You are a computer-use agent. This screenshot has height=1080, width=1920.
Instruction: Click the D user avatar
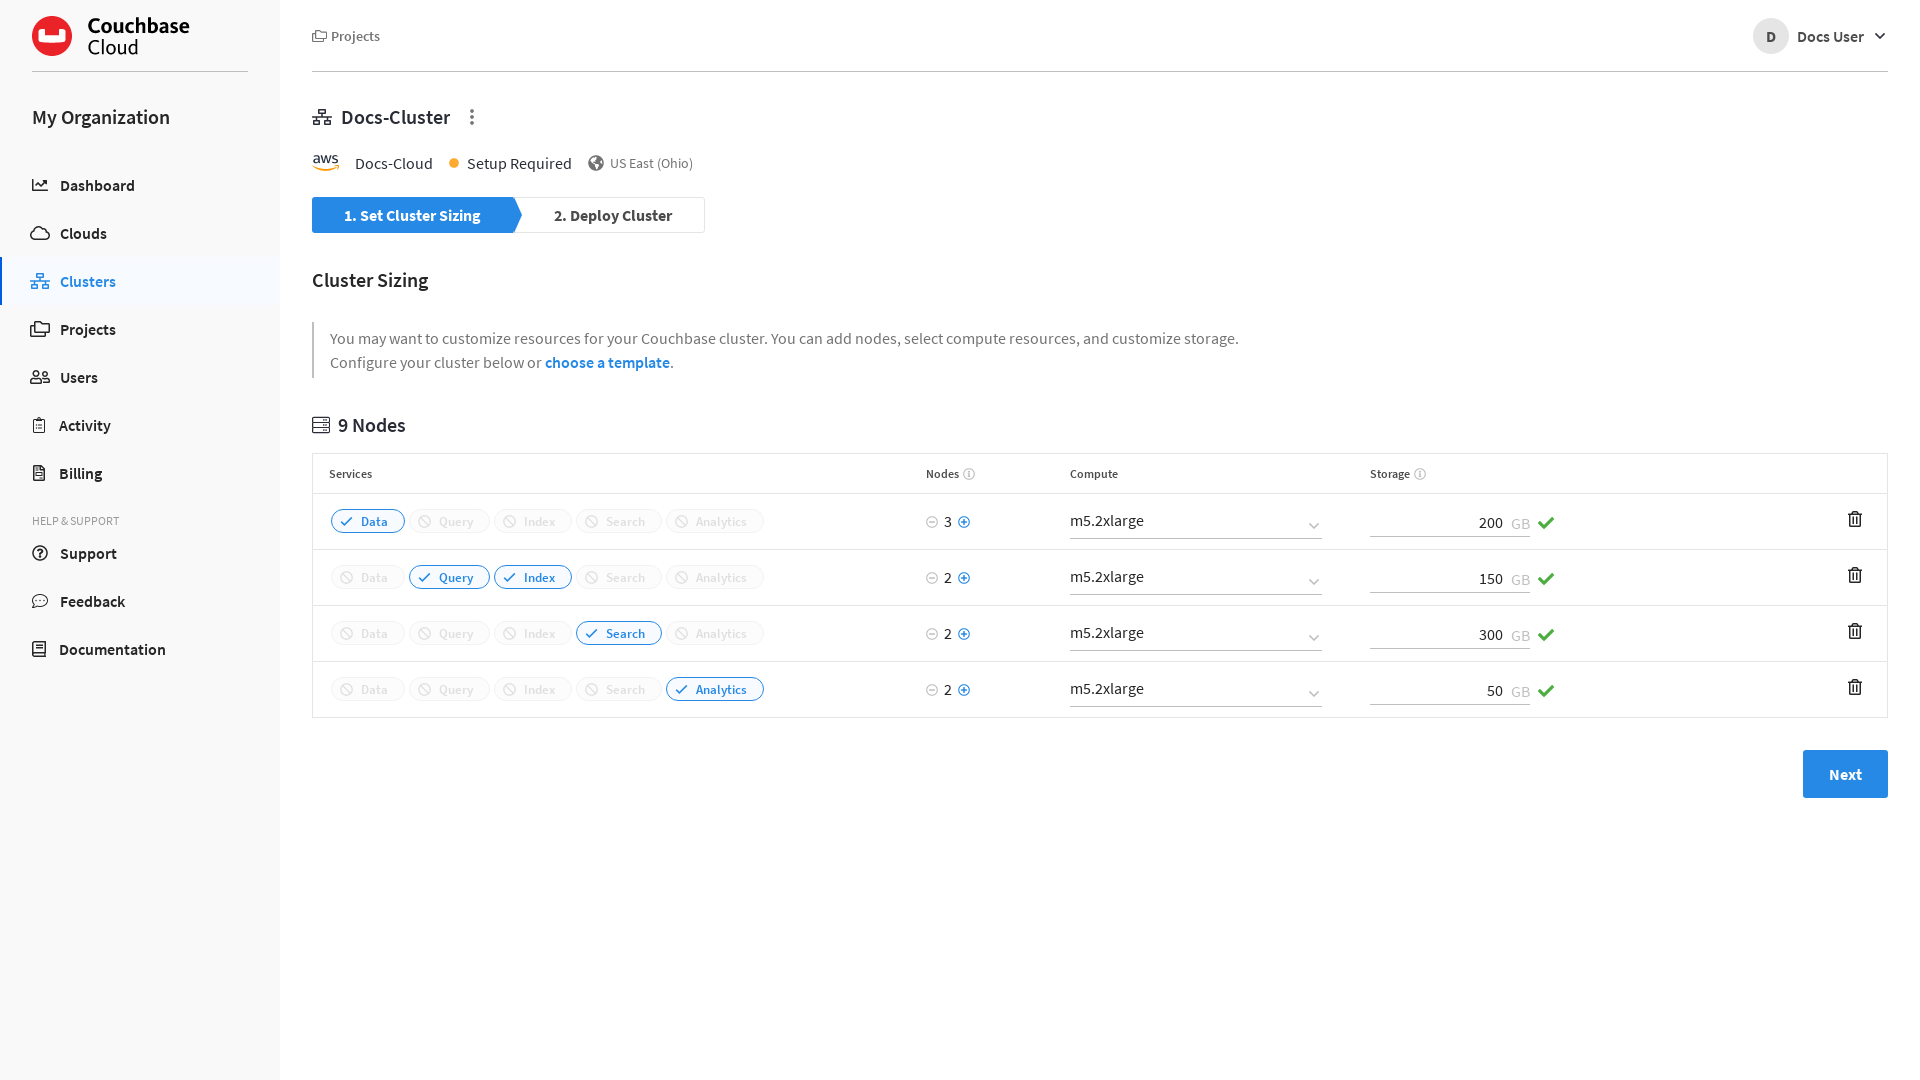(1771, 36)
